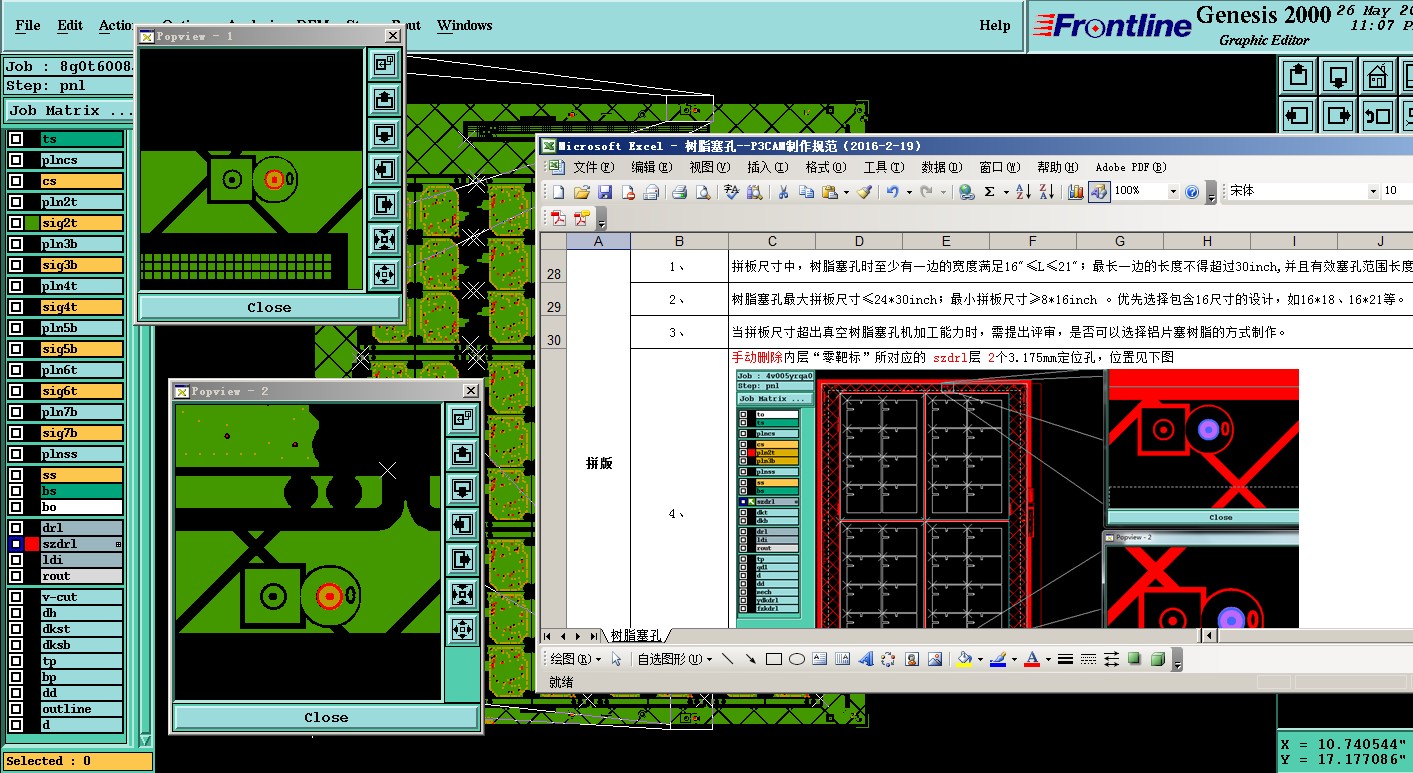Image resolution: width=1413 pixels, height=773 pixels.
Task: Click Close button in Popview - 1
Action: (269, 307)
